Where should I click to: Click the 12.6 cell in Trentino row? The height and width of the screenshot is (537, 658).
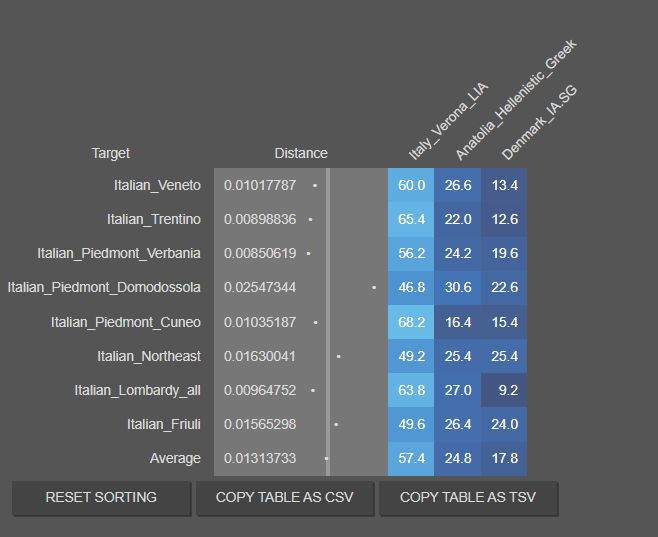point(504,219)
